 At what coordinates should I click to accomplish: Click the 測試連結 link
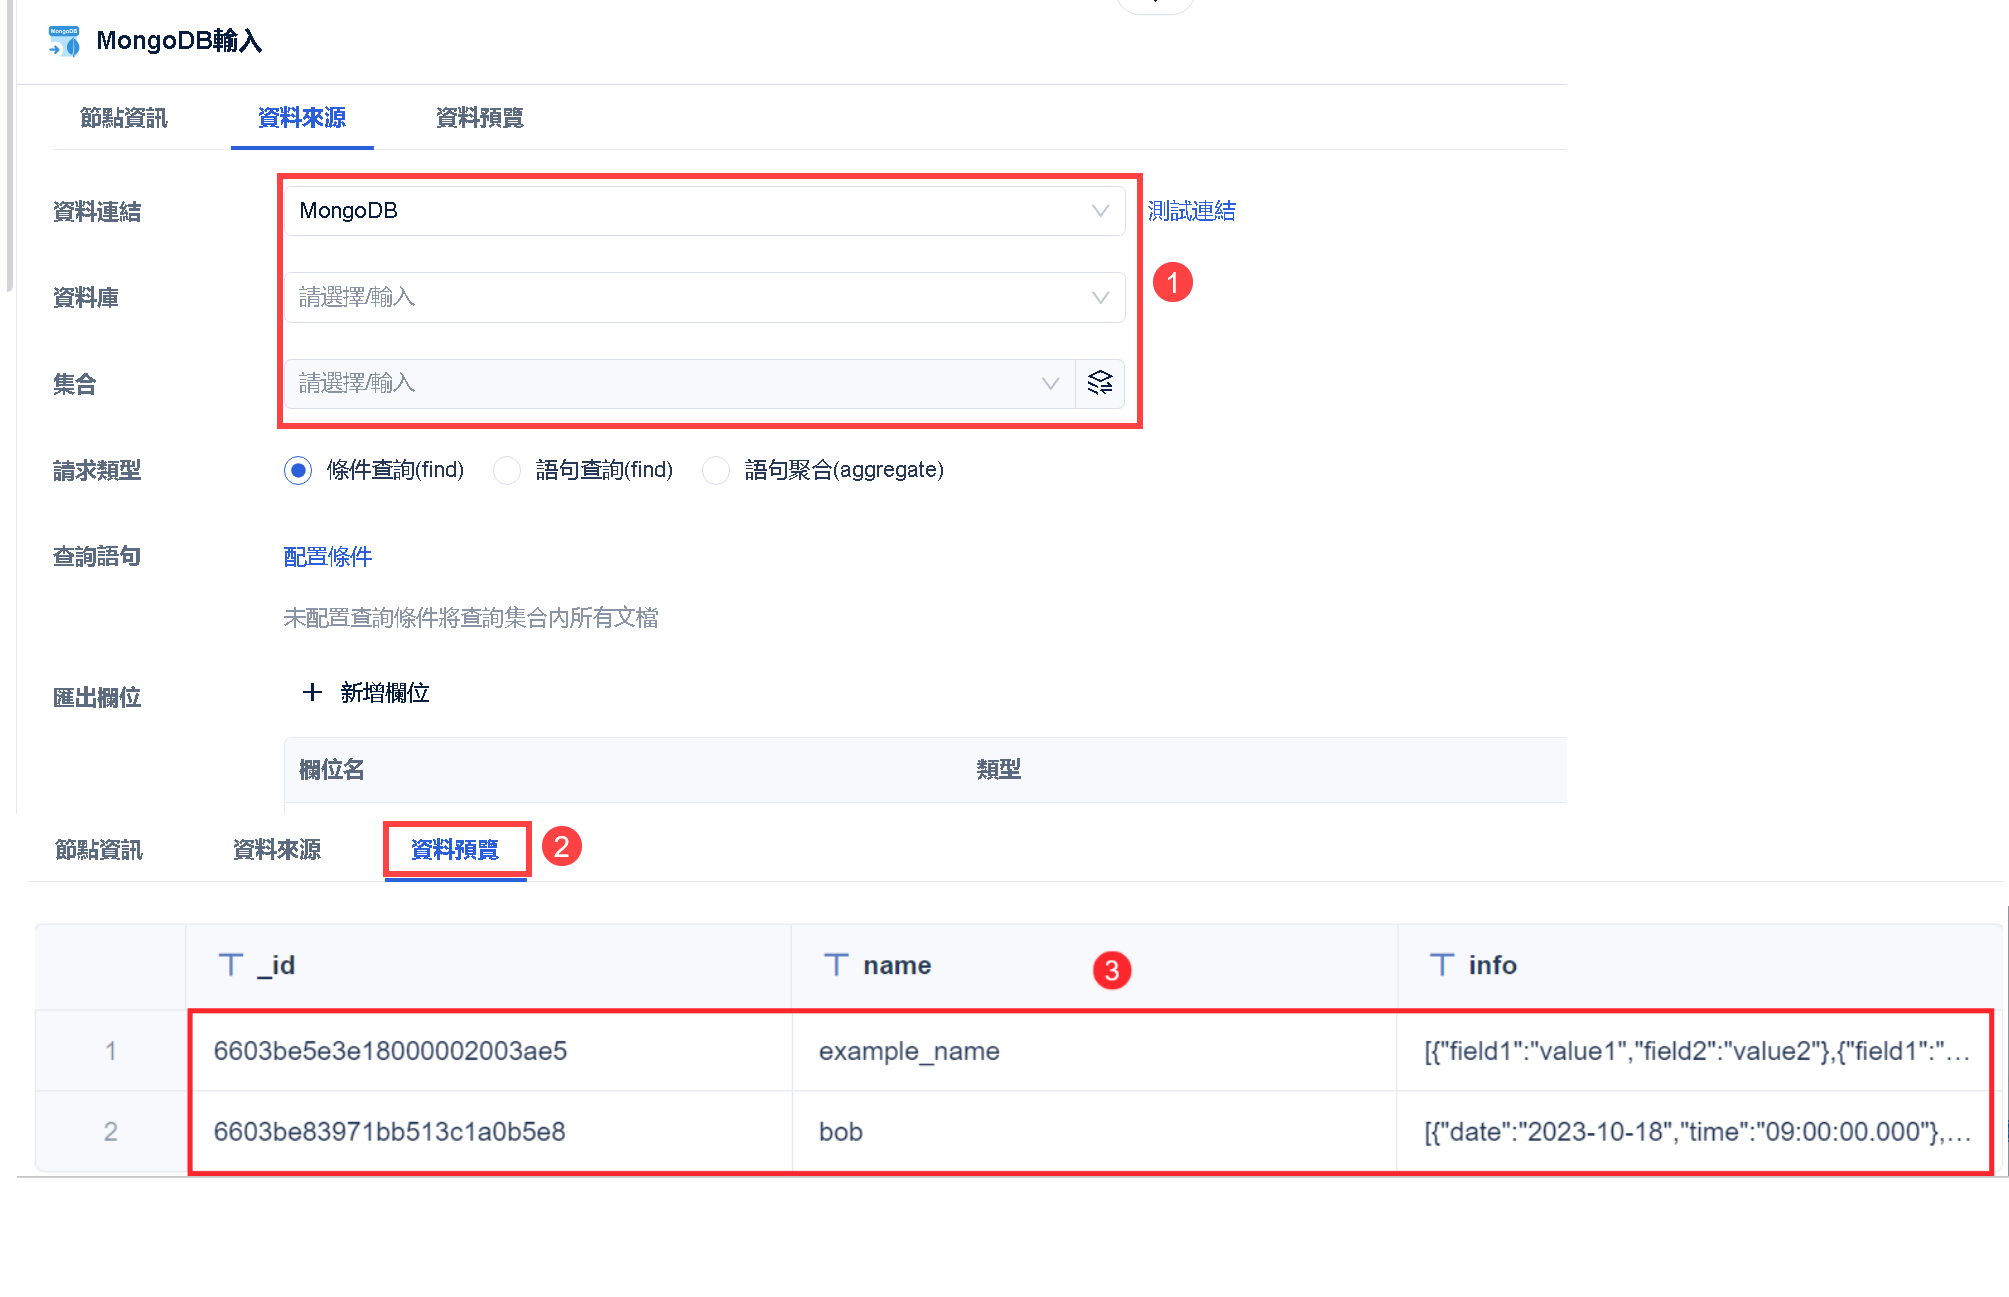(x=1191, y=211)
